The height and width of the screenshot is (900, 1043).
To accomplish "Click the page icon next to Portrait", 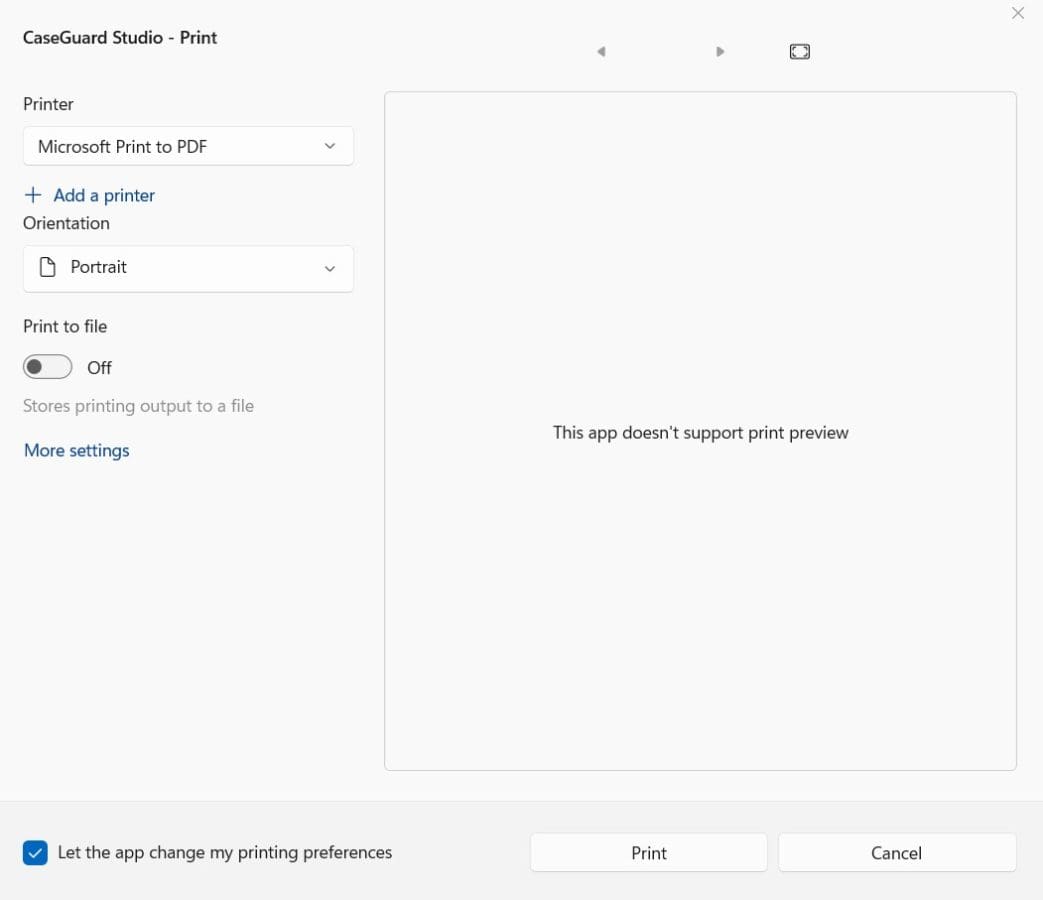I will 47,268.
